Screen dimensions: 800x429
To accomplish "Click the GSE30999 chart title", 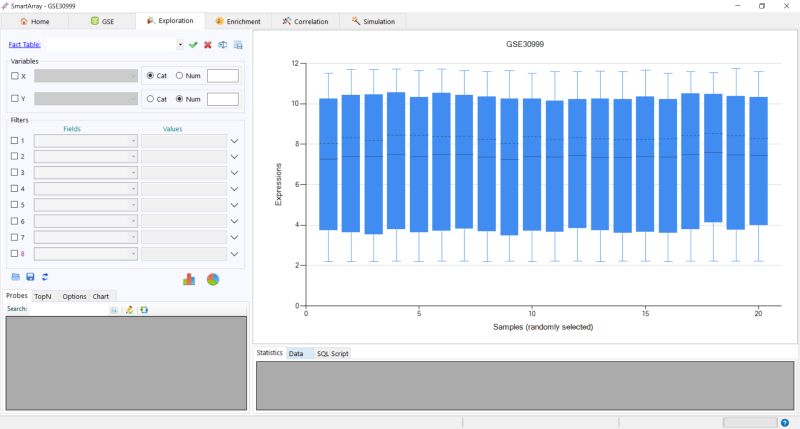I will 525,44.
